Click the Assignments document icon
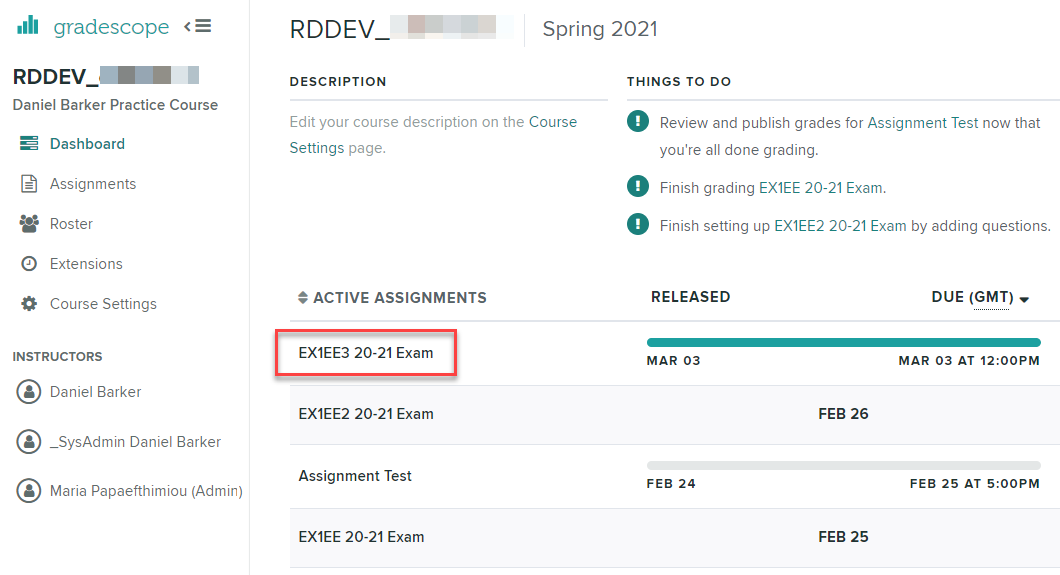Viewport: 1060px width, 575px height. coord(29,184)
